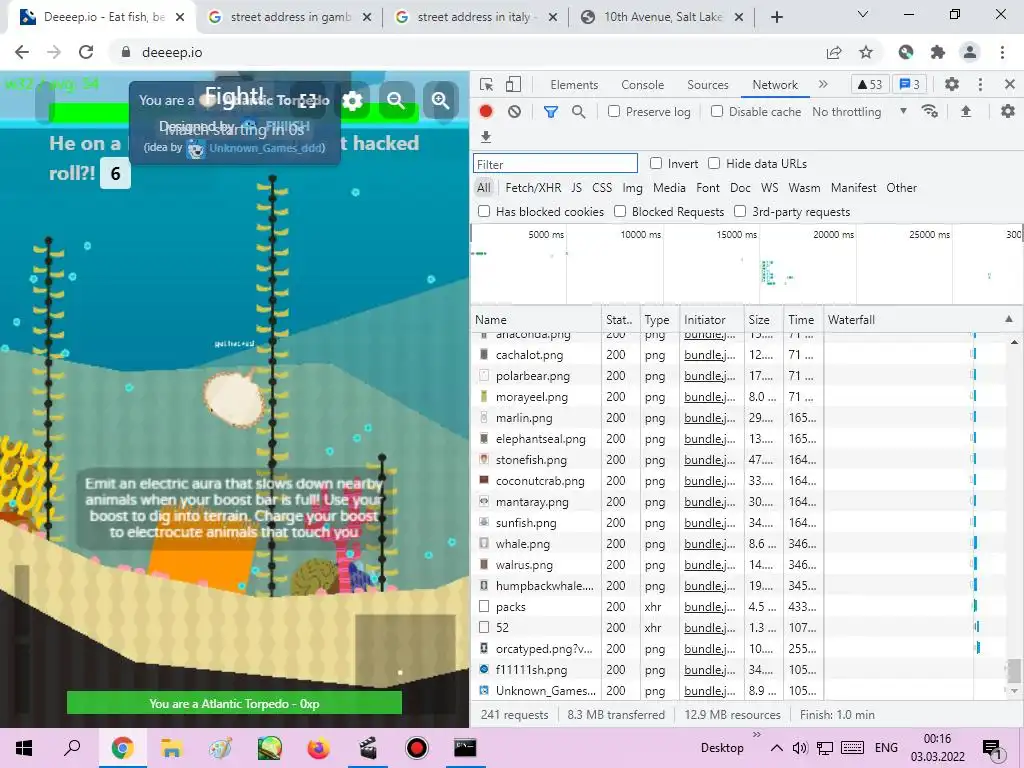This screenshot has width=1024, height=768.
Task: Switch to the Sources tab
Action: pyautogui.click(x=707, y=85)
